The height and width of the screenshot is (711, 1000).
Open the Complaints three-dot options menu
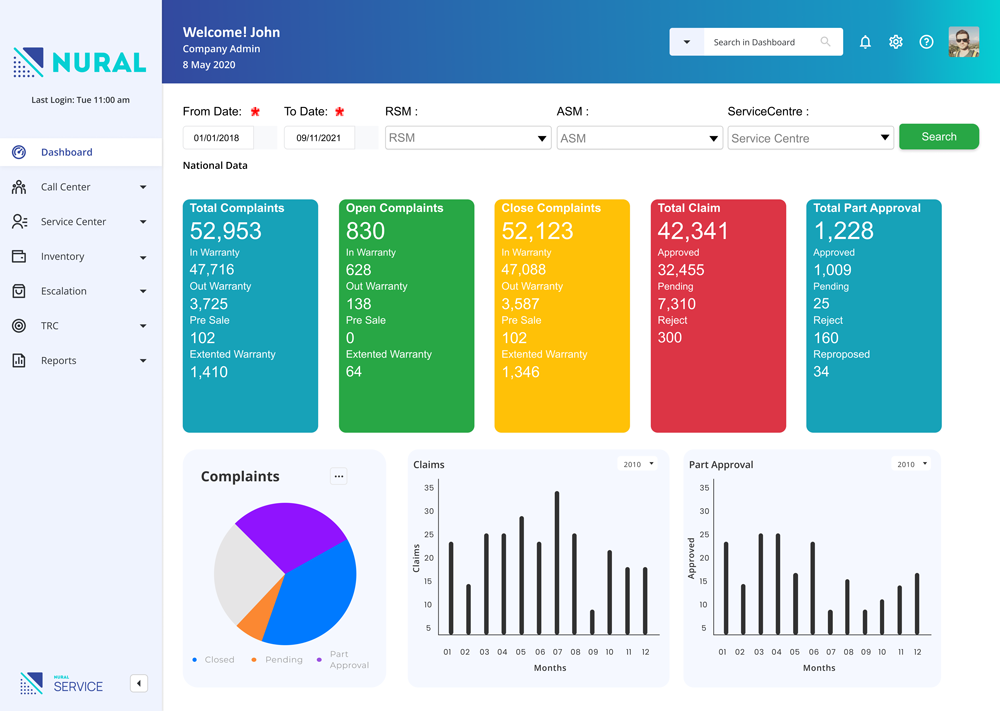(338, 476)
